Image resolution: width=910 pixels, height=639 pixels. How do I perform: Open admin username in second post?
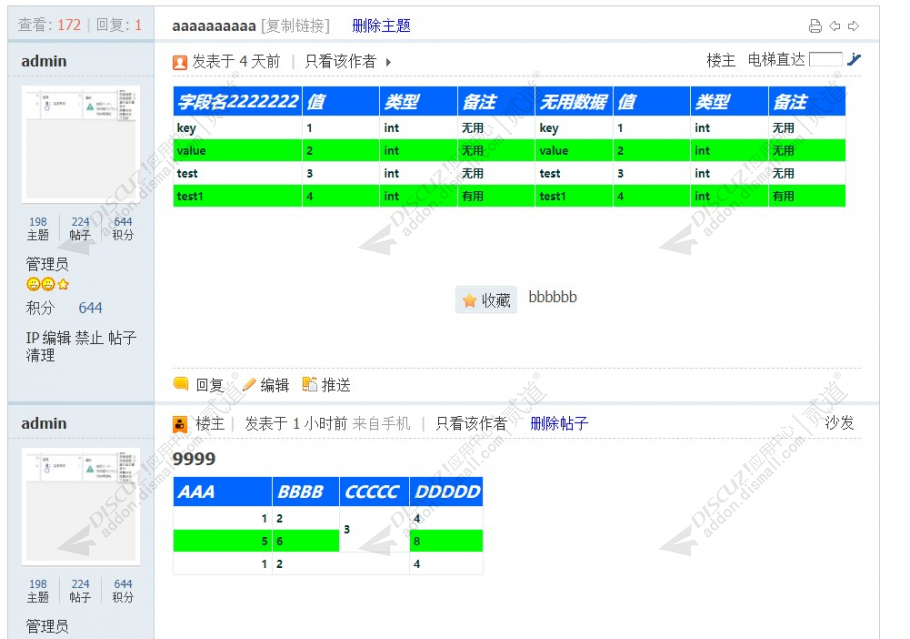pos(44,424)
